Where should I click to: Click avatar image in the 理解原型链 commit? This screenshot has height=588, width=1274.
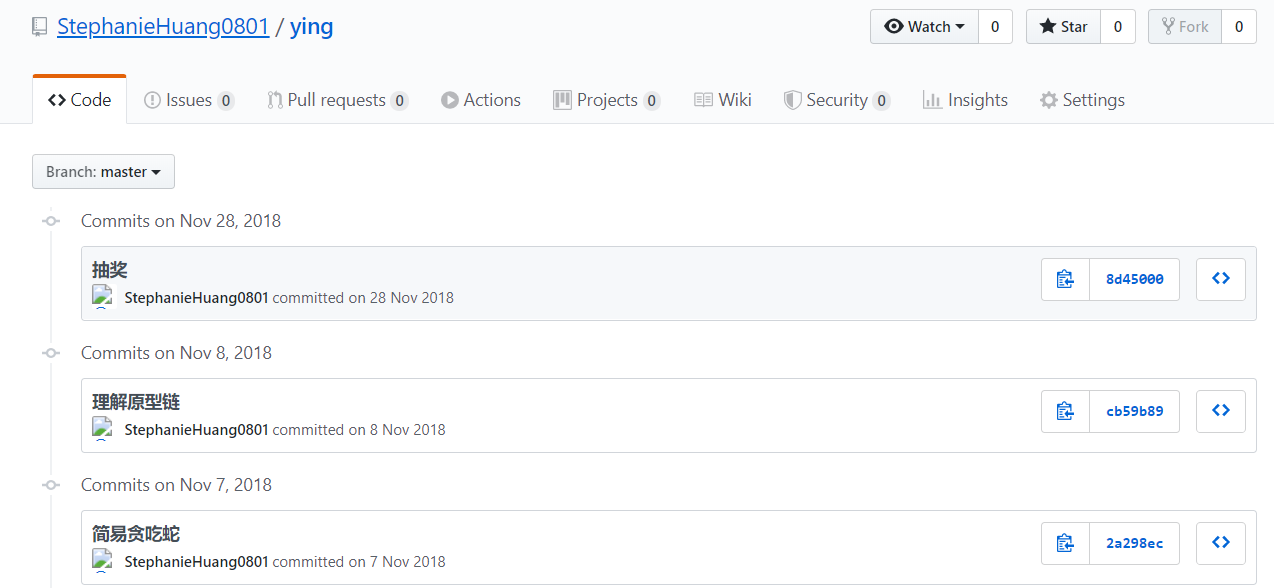click(x=104, y=428)
